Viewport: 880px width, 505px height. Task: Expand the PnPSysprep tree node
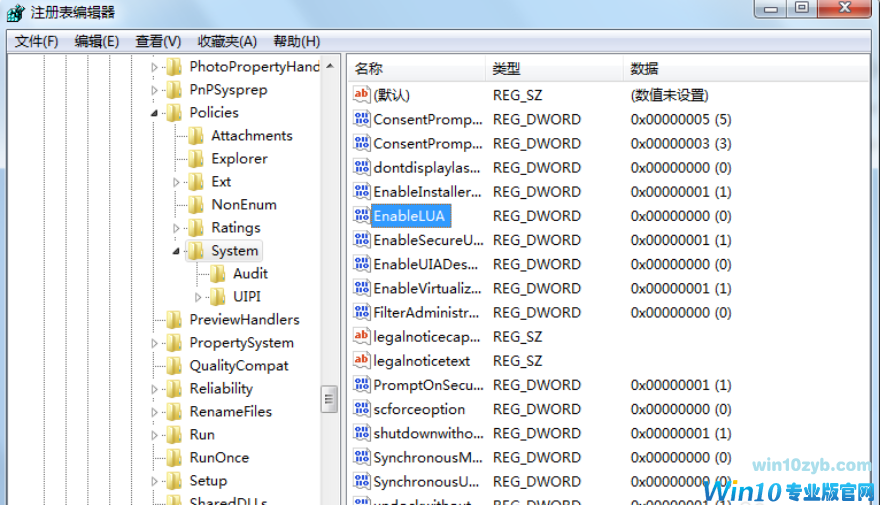pyautogui.click(x=154, y=90)
